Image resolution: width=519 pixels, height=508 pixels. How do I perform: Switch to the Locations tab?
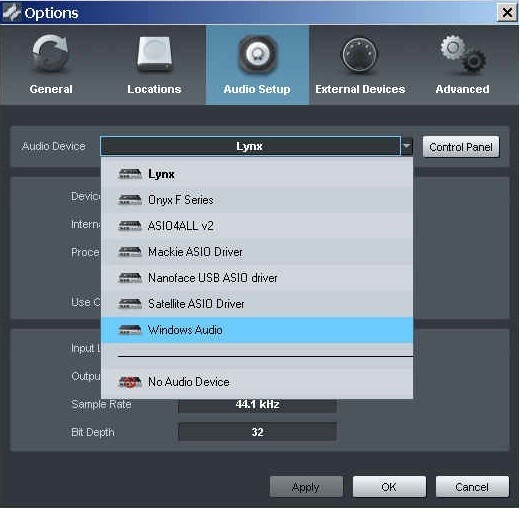pos(154,65)
